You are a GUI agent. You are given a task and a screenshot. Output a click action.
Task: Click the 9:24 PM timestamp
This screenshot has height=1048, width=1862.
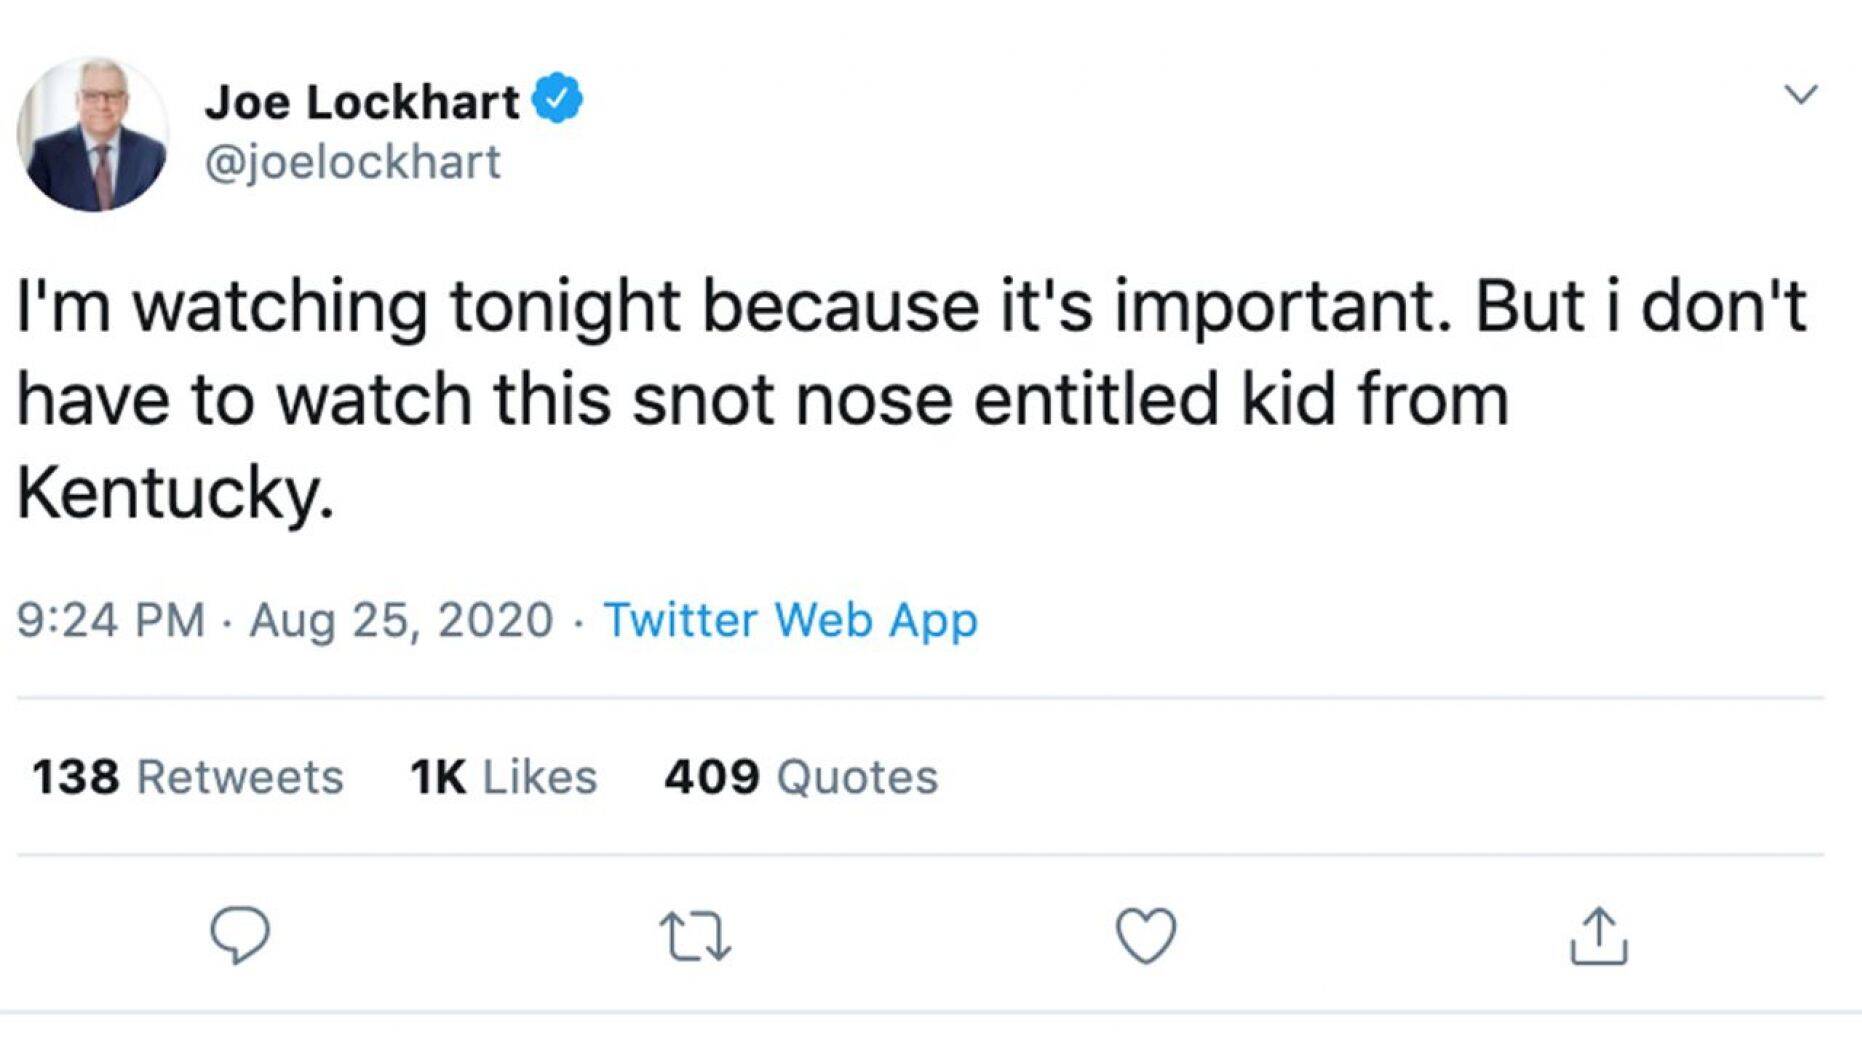(x=111, y=619)
